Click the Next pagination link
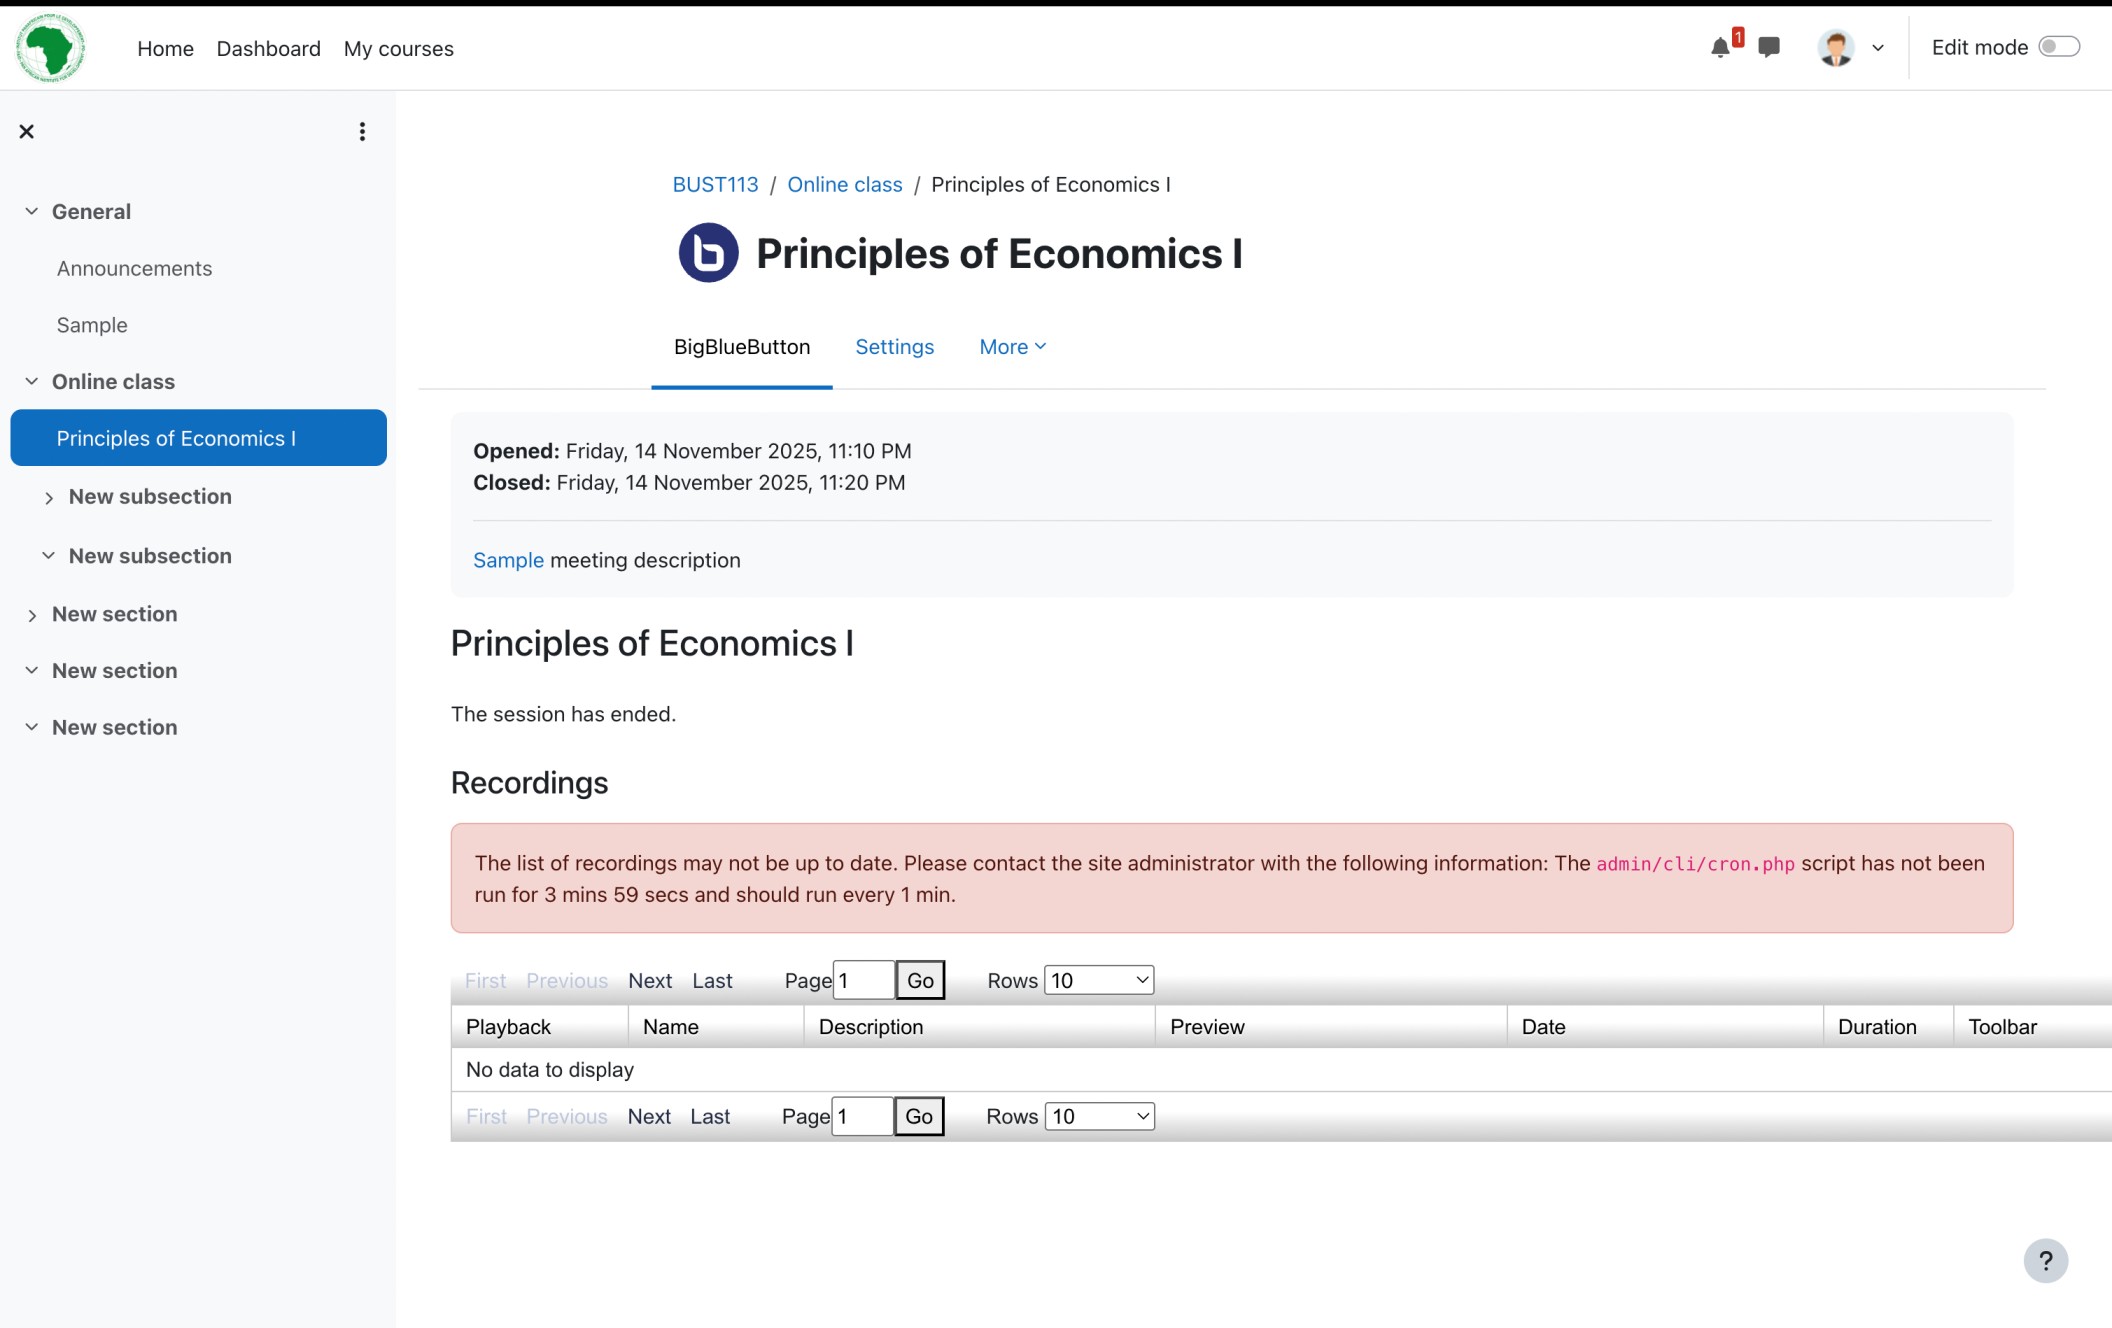The width and height of the screenshot is (2112, 1328). click(649, 980)
